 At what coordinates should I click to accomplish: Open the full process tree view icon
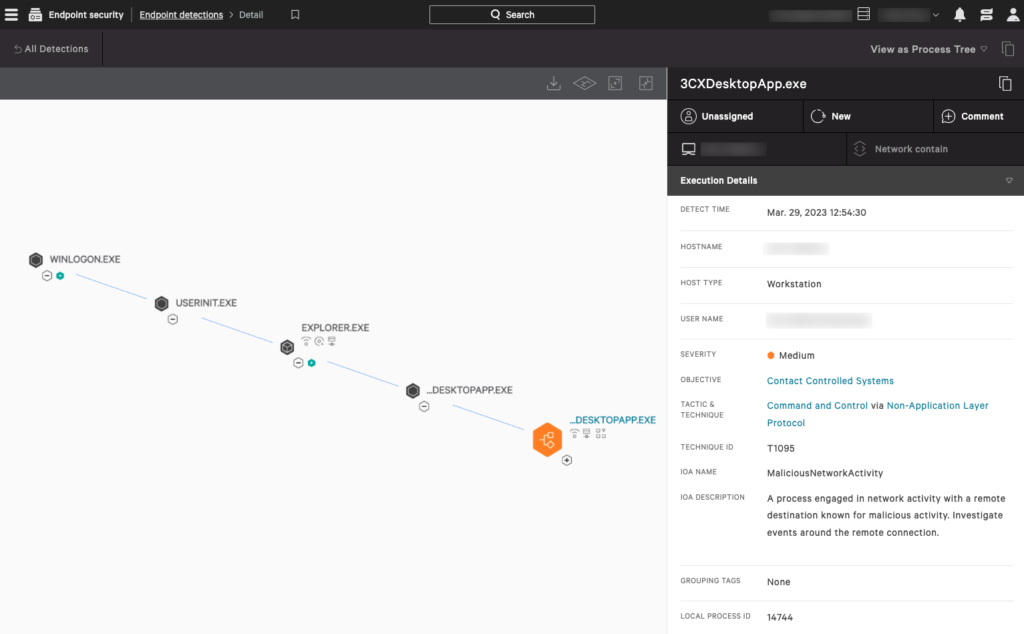tap(584, 84)
